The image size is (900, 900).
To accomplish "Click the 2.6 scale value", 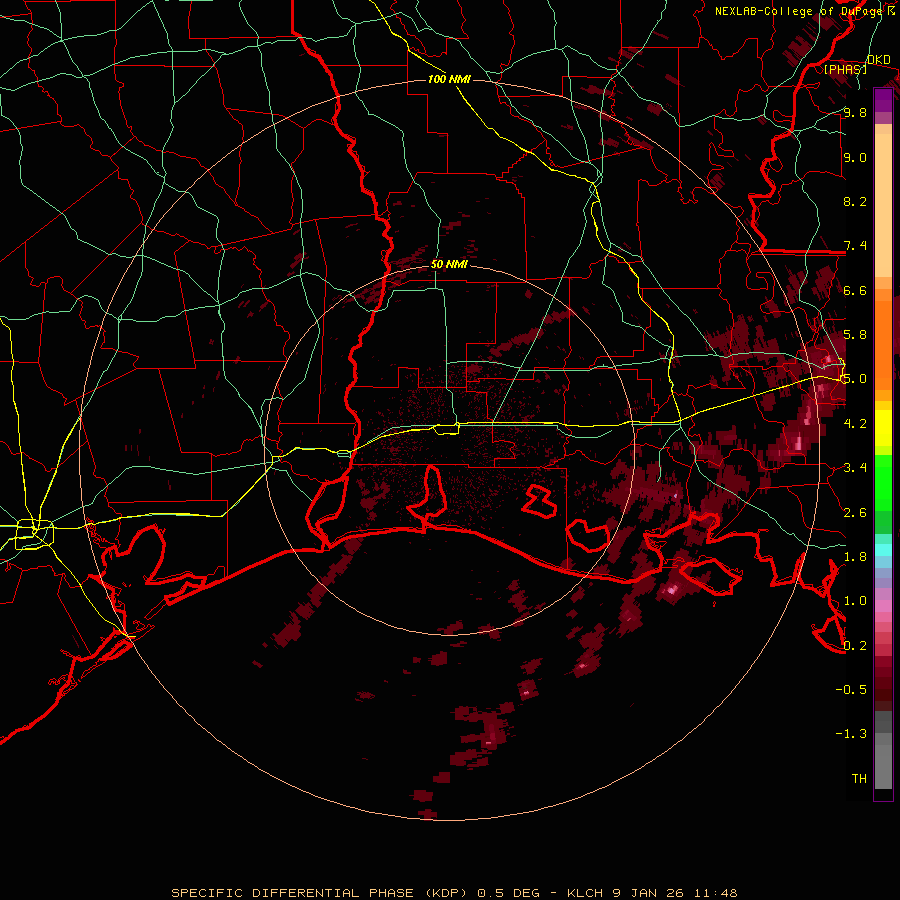I will tap(855, 513).
